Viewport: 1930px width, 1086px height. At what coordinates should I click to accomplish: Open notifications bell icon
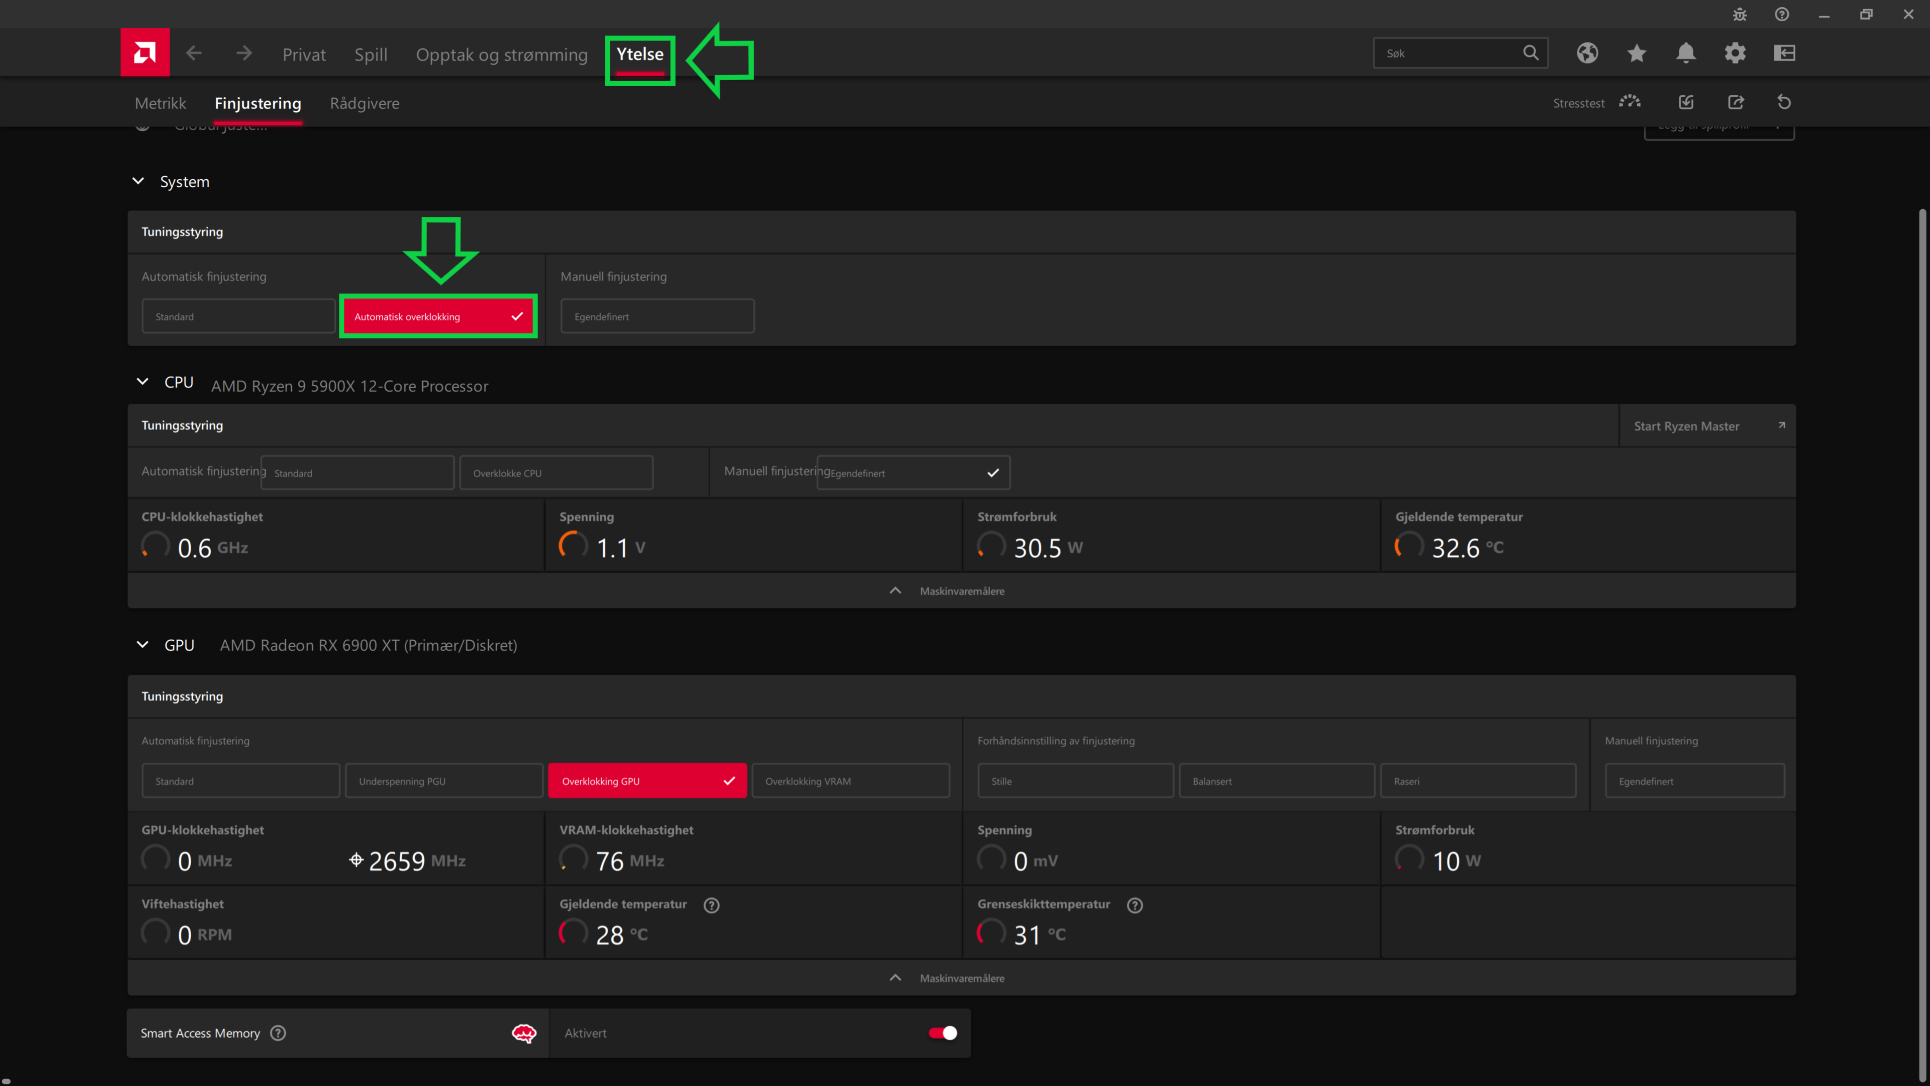(1685, 53)
